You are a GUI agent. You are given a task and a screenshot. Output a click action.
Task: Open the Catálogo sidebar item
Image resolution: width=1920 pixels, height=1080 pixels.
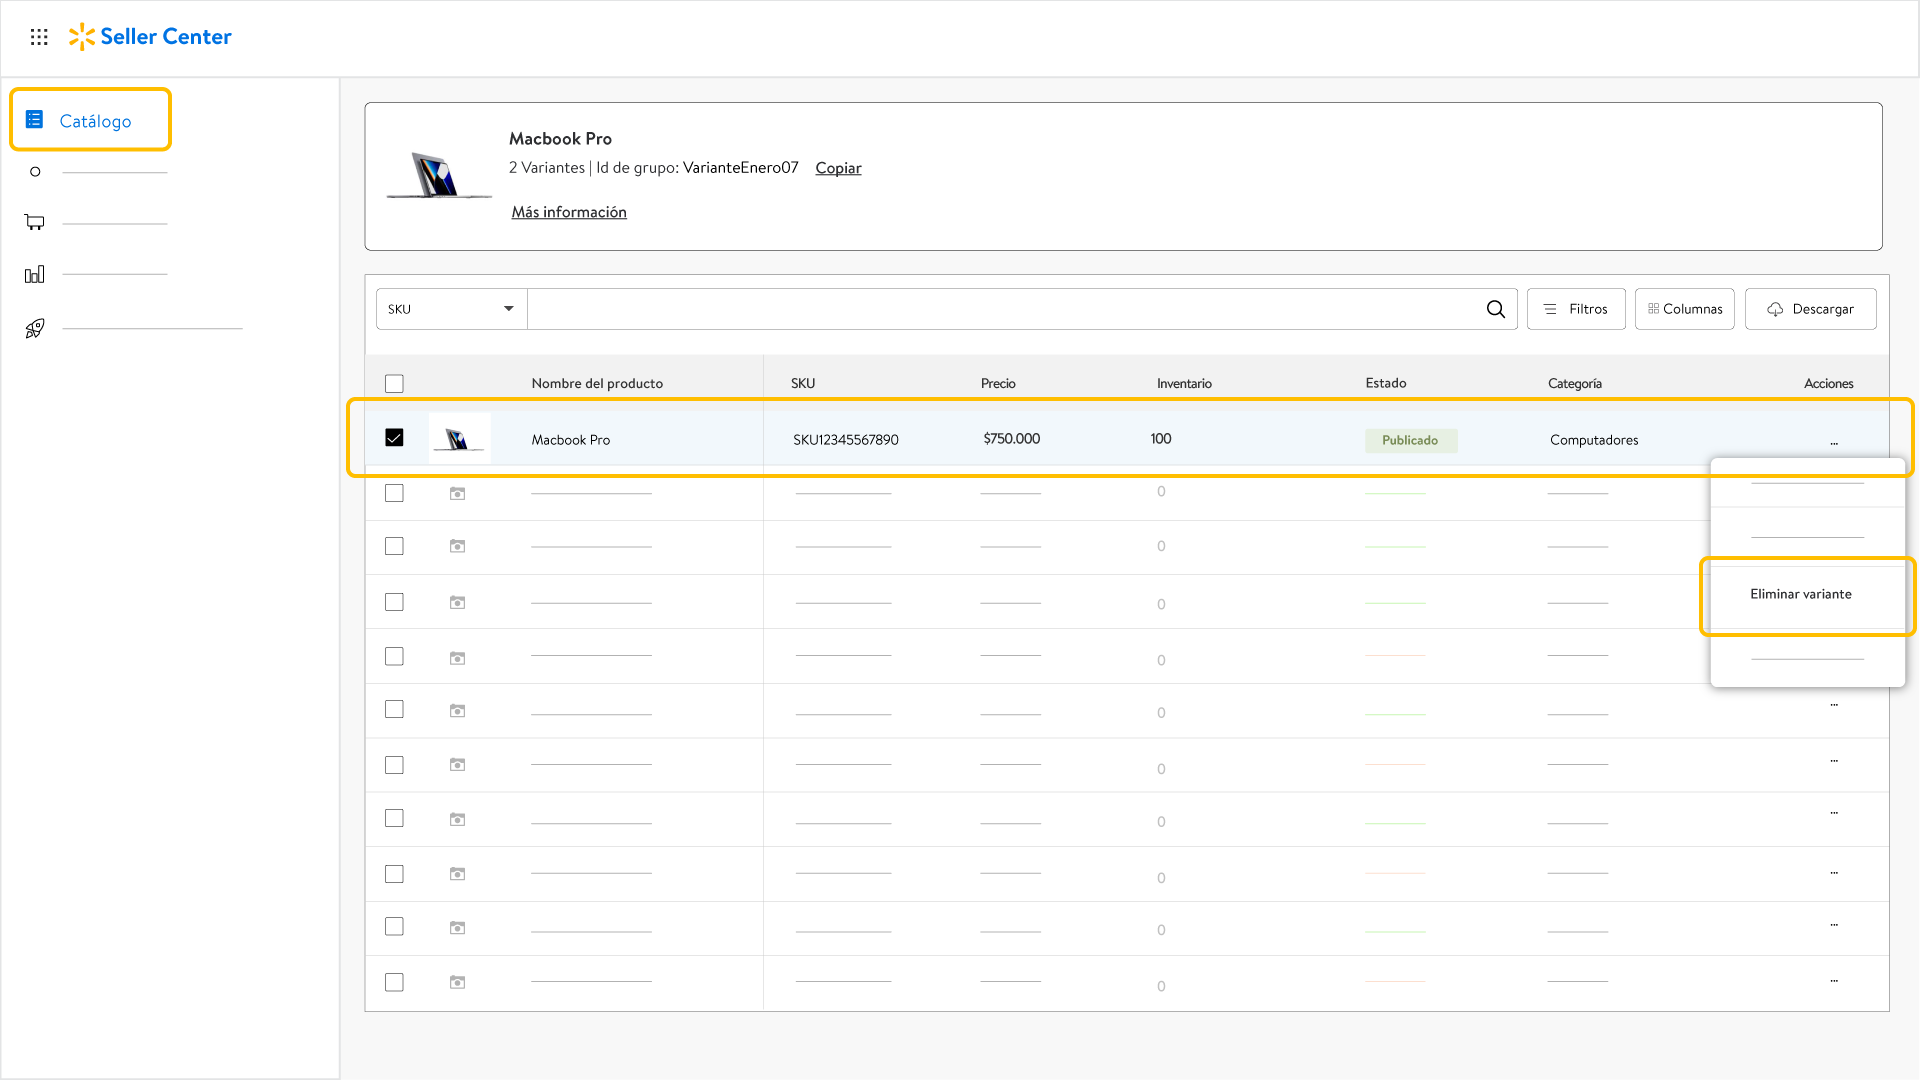[x=91, y=120]
